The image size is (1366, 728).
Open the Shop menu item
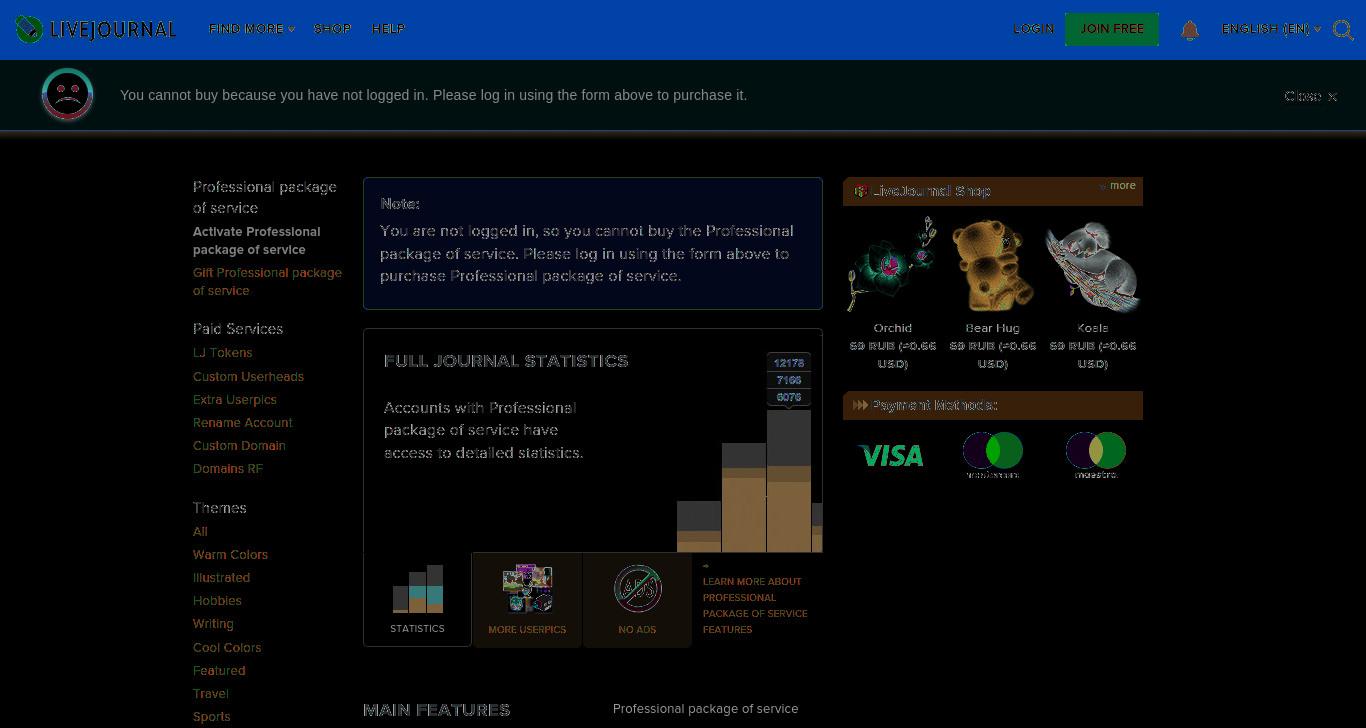pyautogui.click(x=332, y=29)
